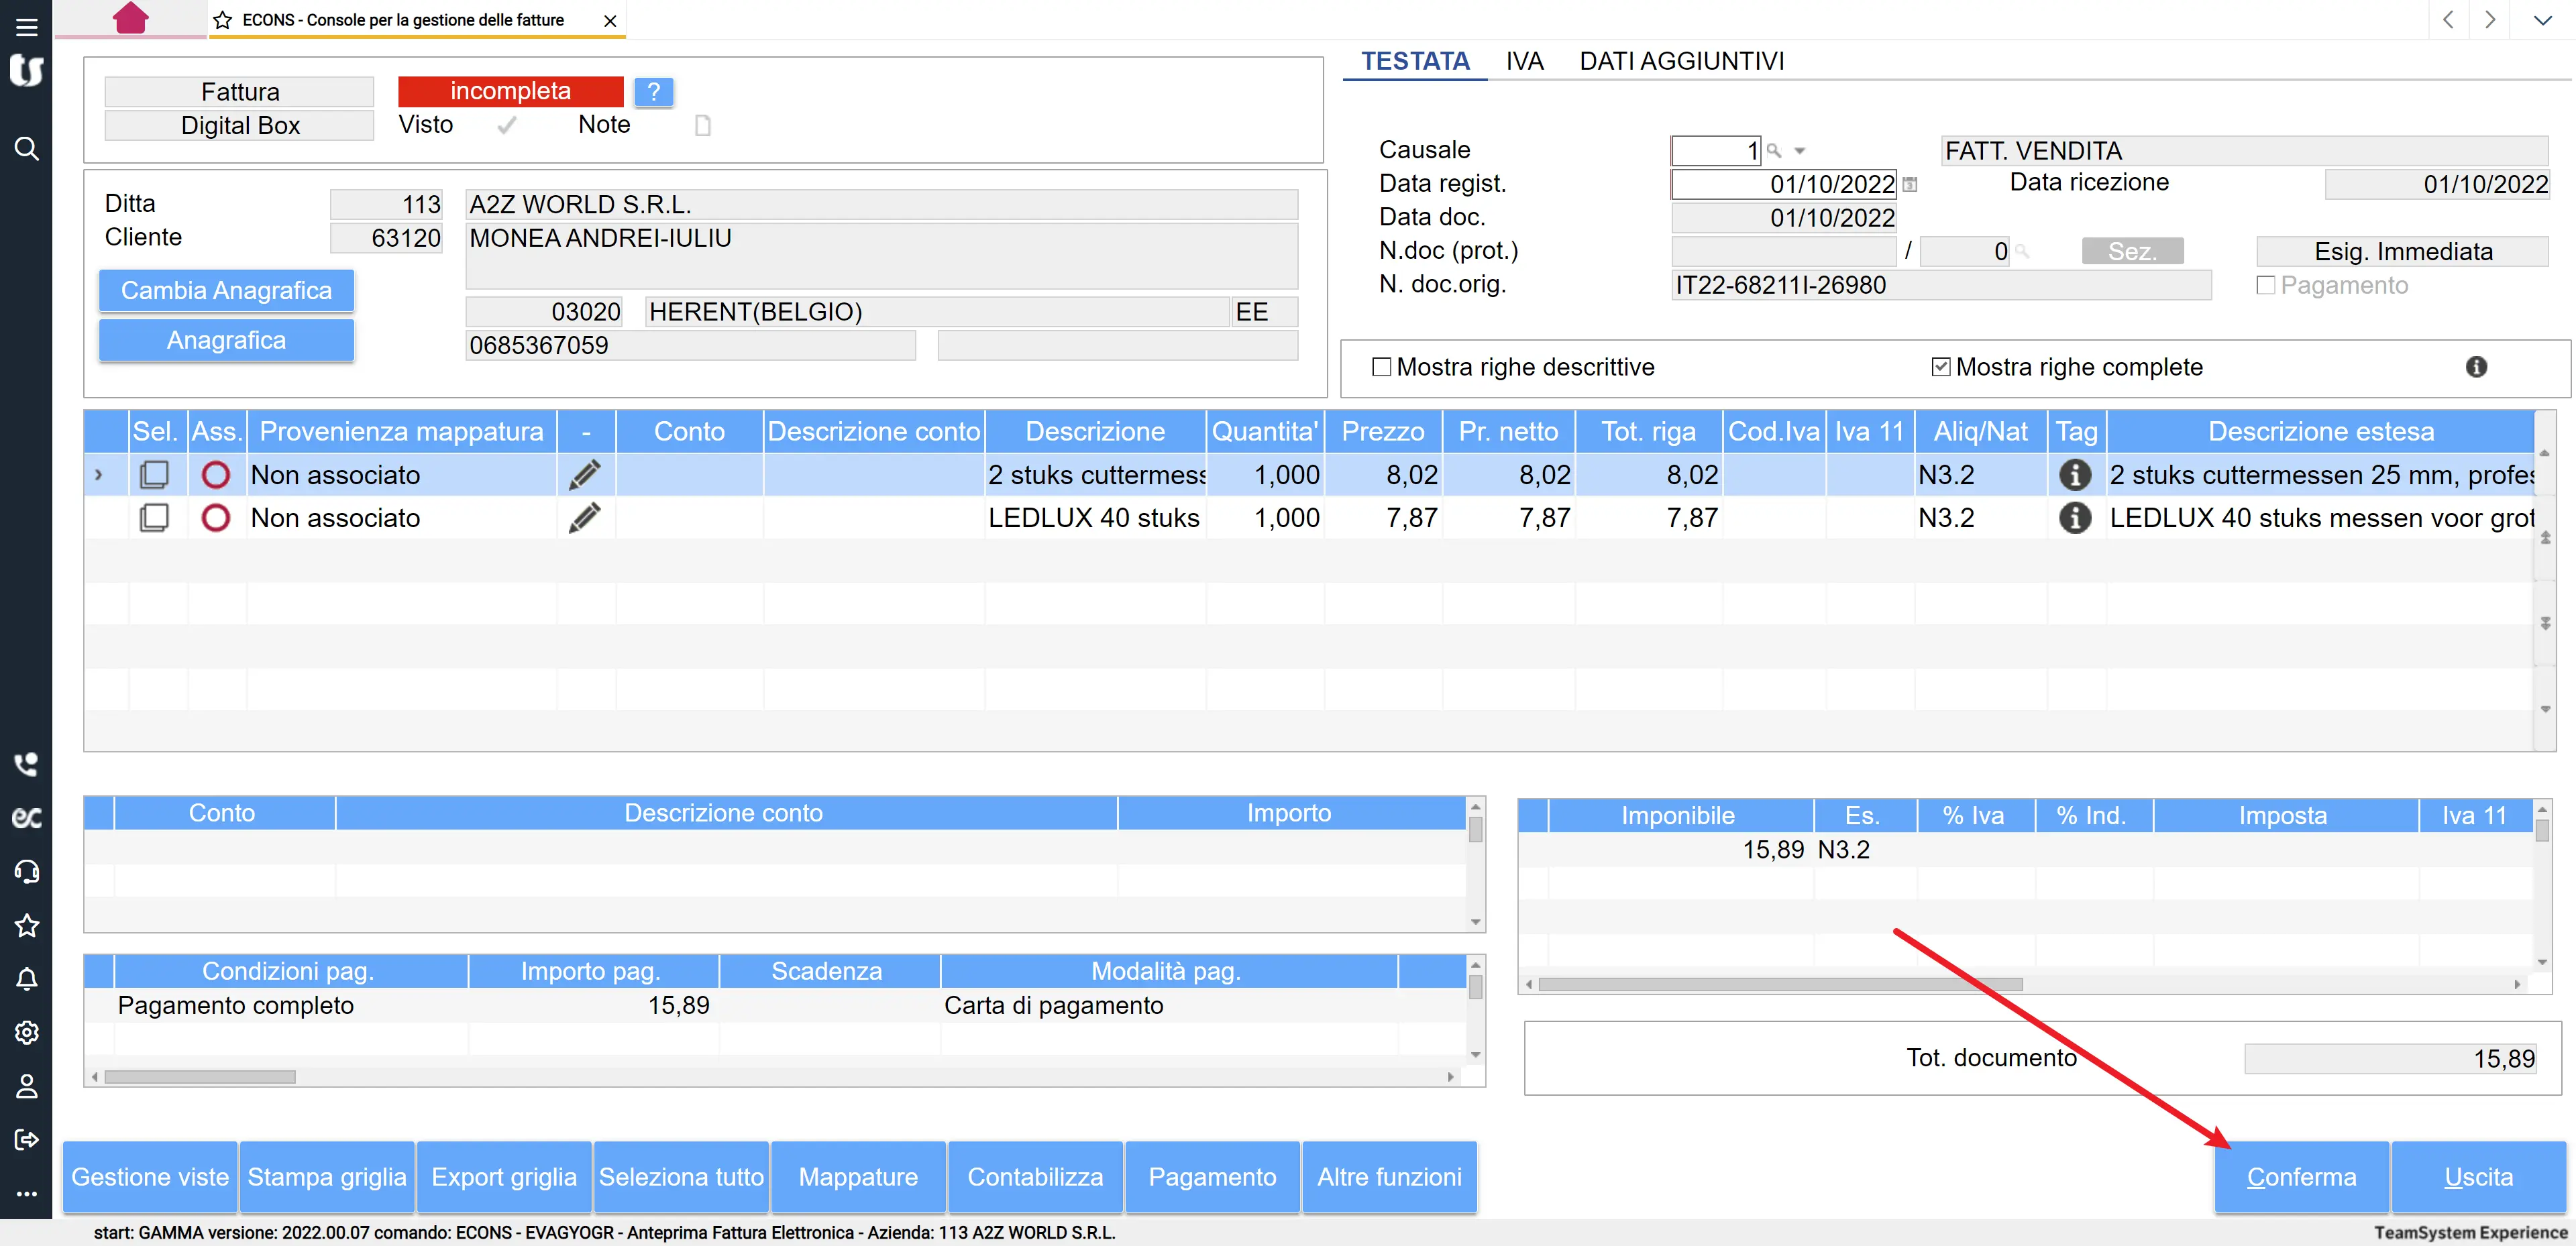2576x1246 pixels.
Task: Click the edit pencil on first row
Action: pyautogui.click(x=585, y=475)
